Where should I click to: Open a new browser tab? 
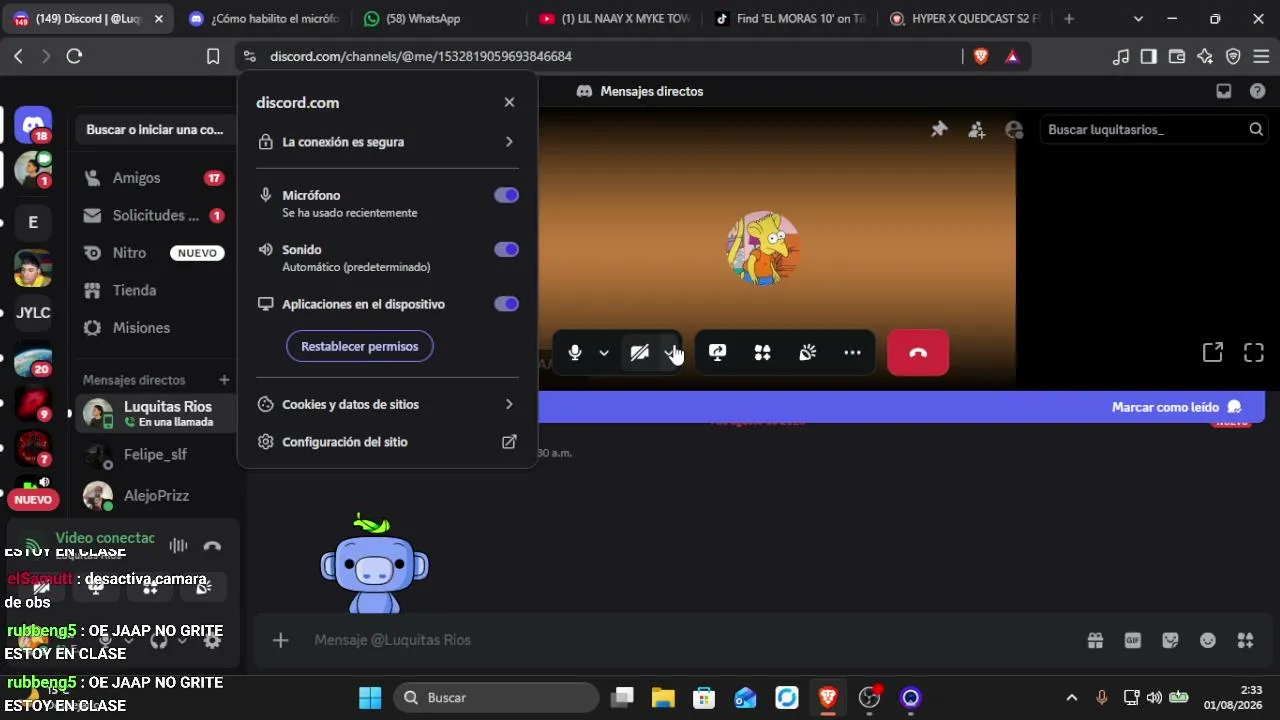point(1069,19)
